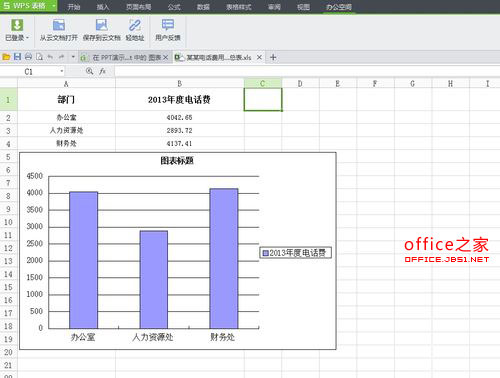
Task: Expand the logged-in account dropdown
Action: [27, 38]
